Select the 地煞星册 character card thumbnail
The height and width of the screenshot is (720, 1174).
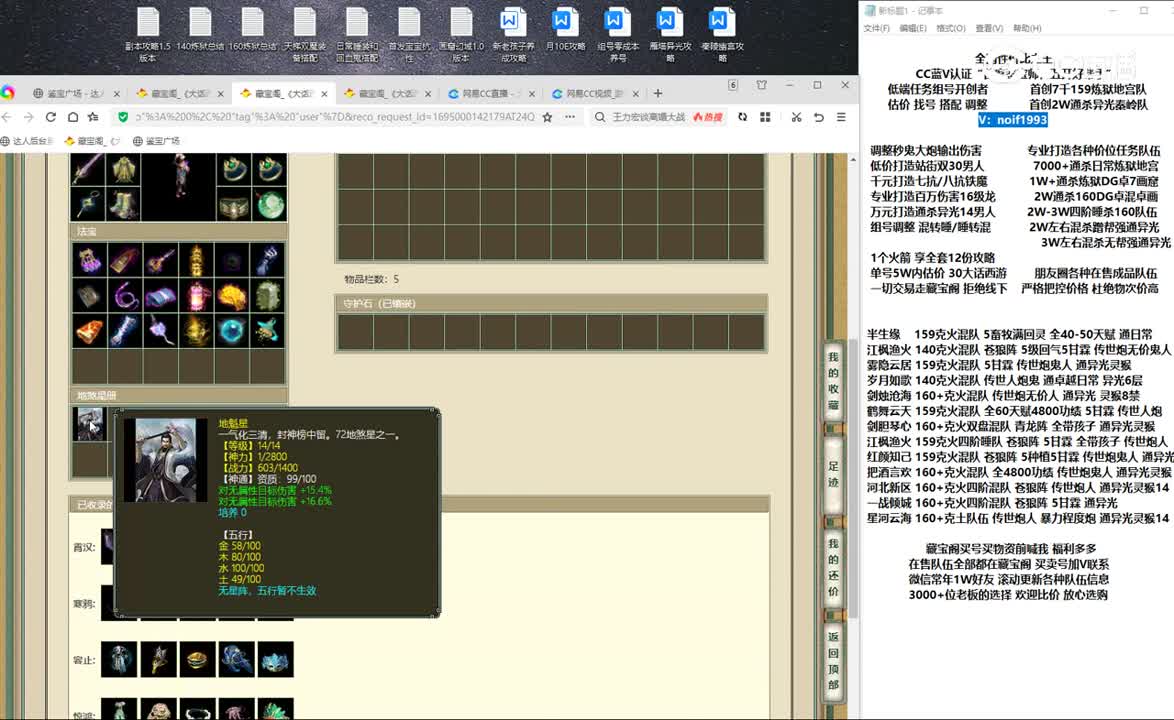[x=89, y=424]
